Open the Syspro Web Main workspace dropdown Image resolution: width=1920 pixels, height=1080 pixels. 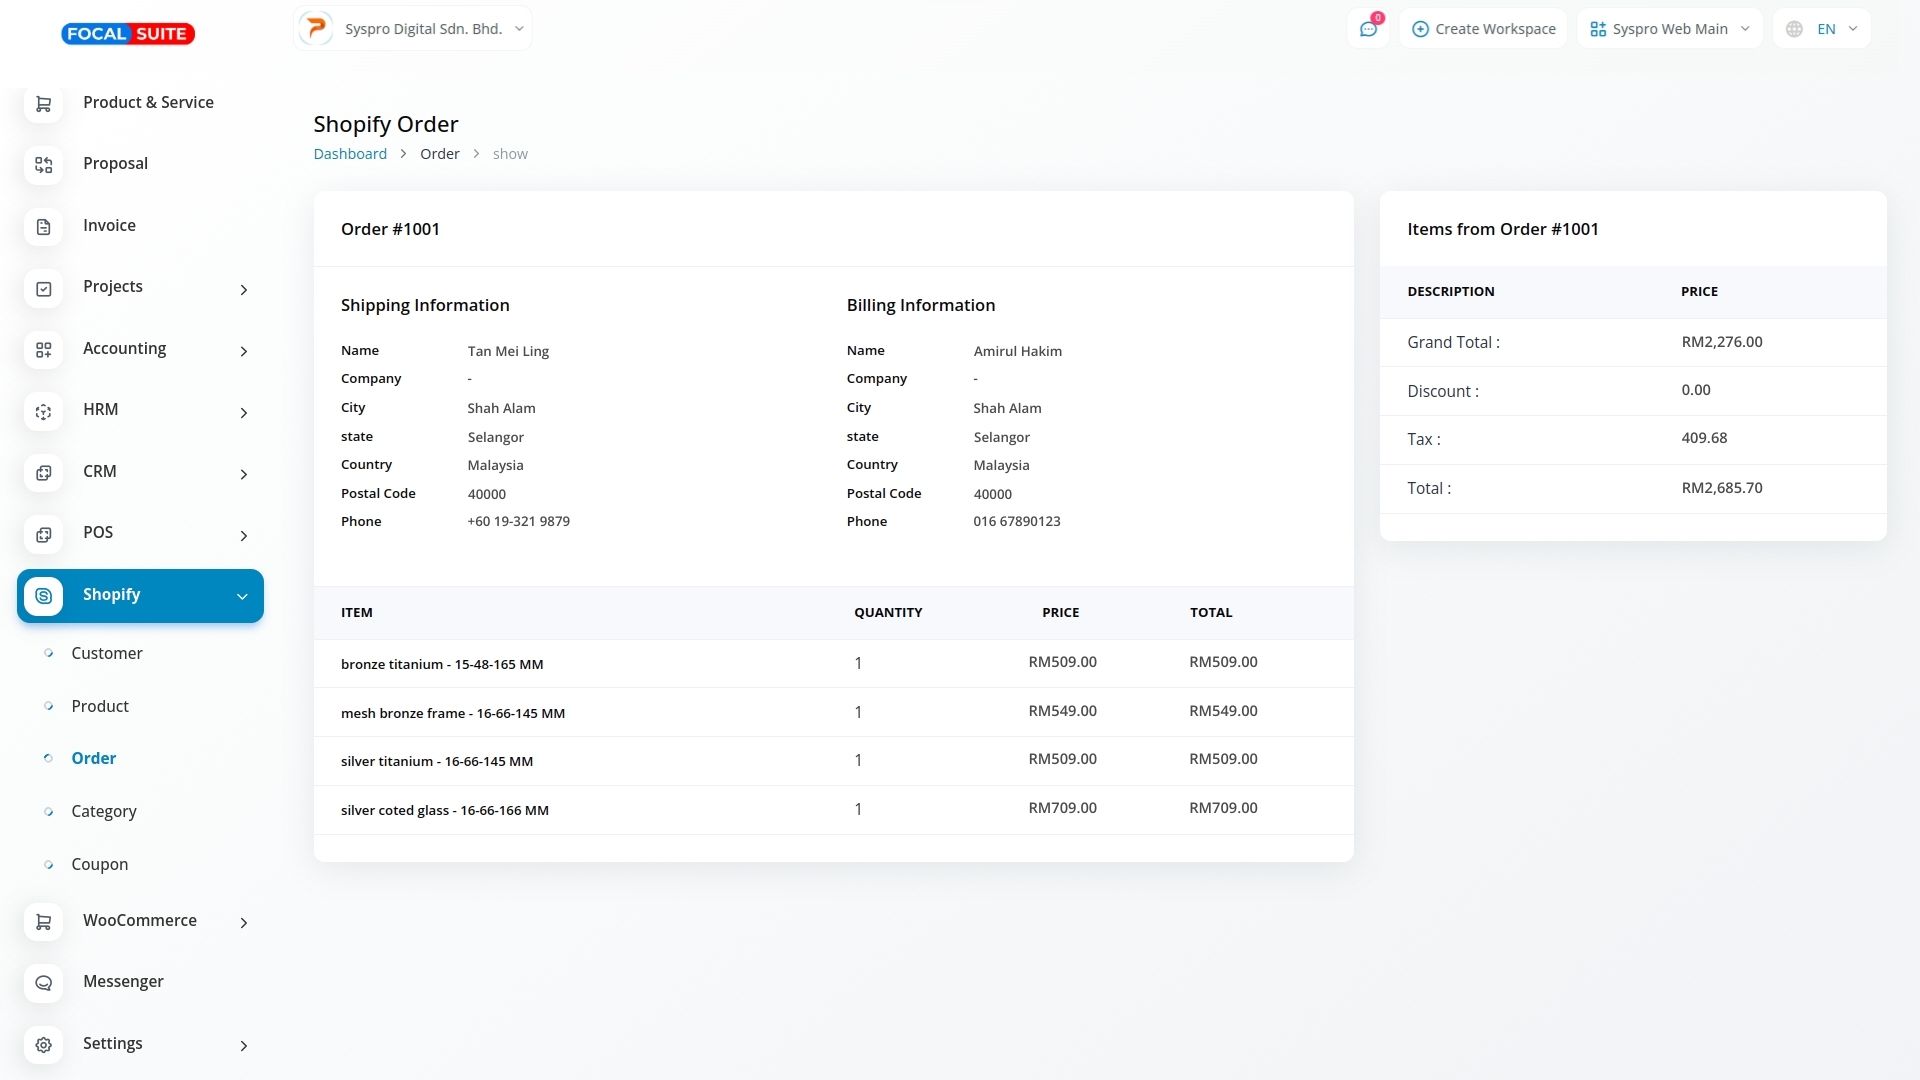click(x=1669, y=29)
